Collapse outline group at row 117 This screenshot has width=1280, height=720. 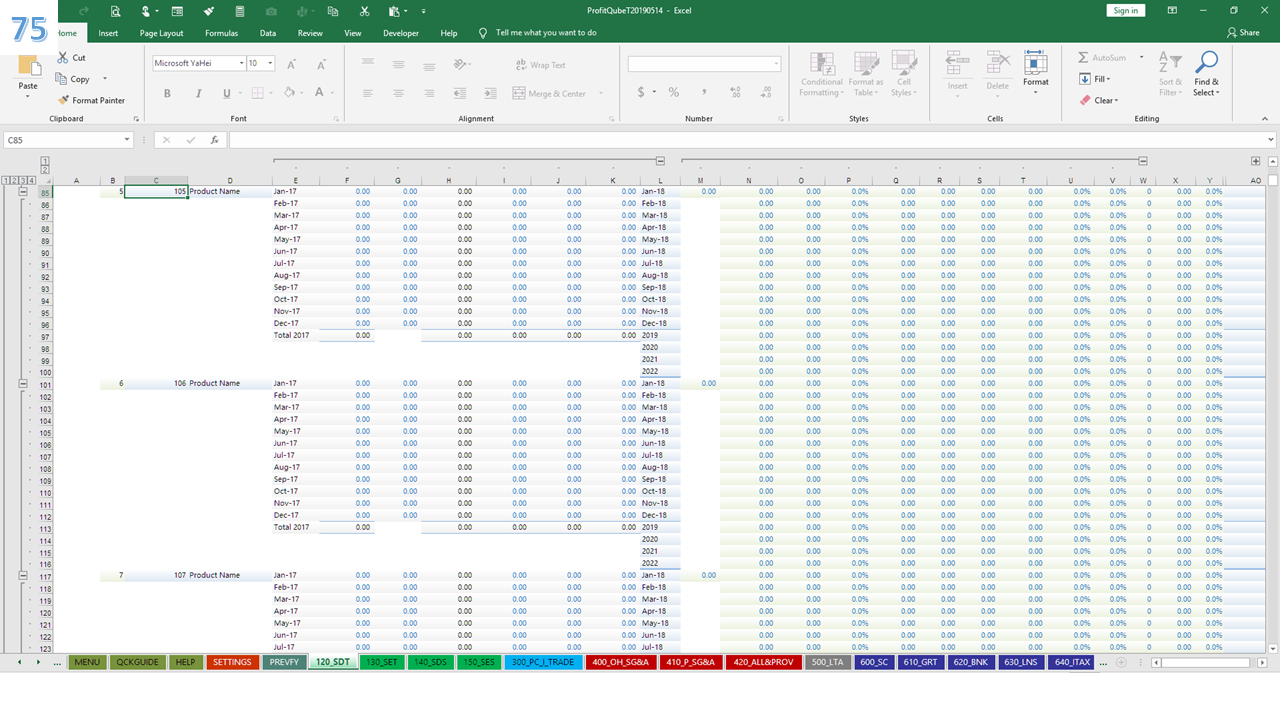pyautogui.click(x=23, y=575)
